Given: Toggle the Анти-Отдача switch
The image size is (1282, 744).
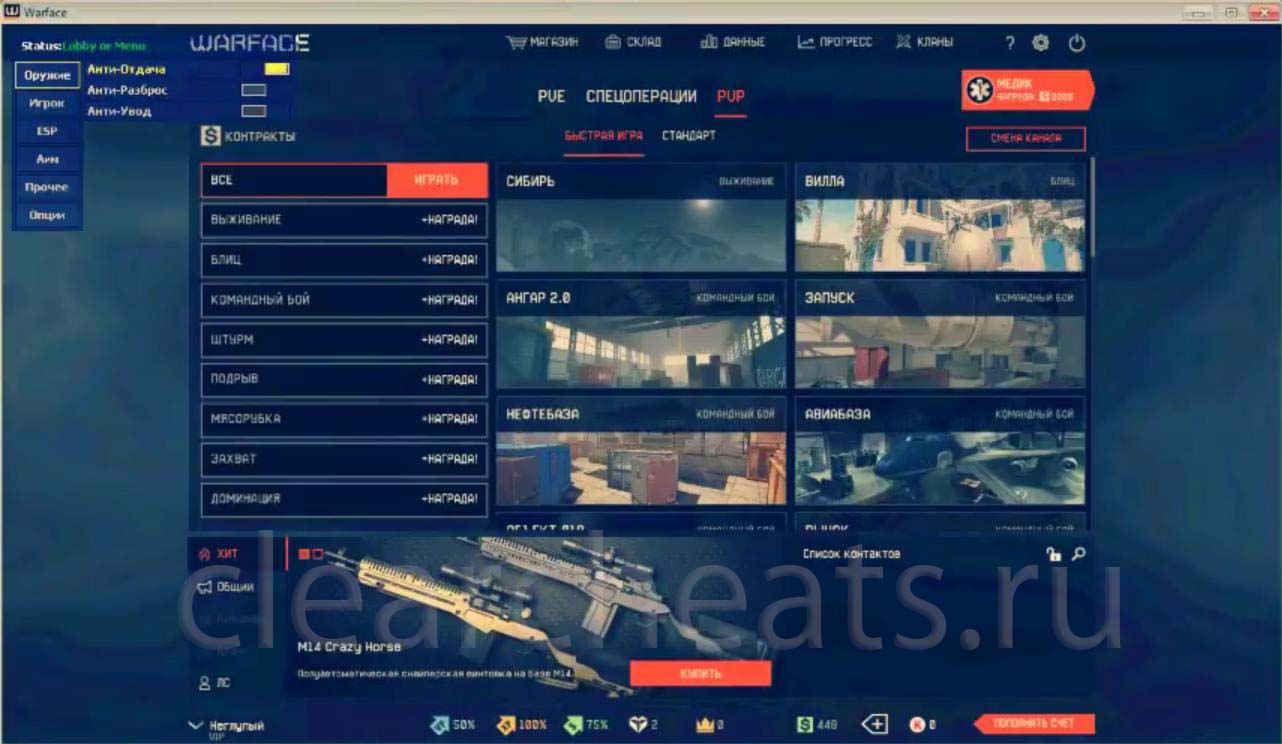Looking at the screenshot, I should coord(276,69).
